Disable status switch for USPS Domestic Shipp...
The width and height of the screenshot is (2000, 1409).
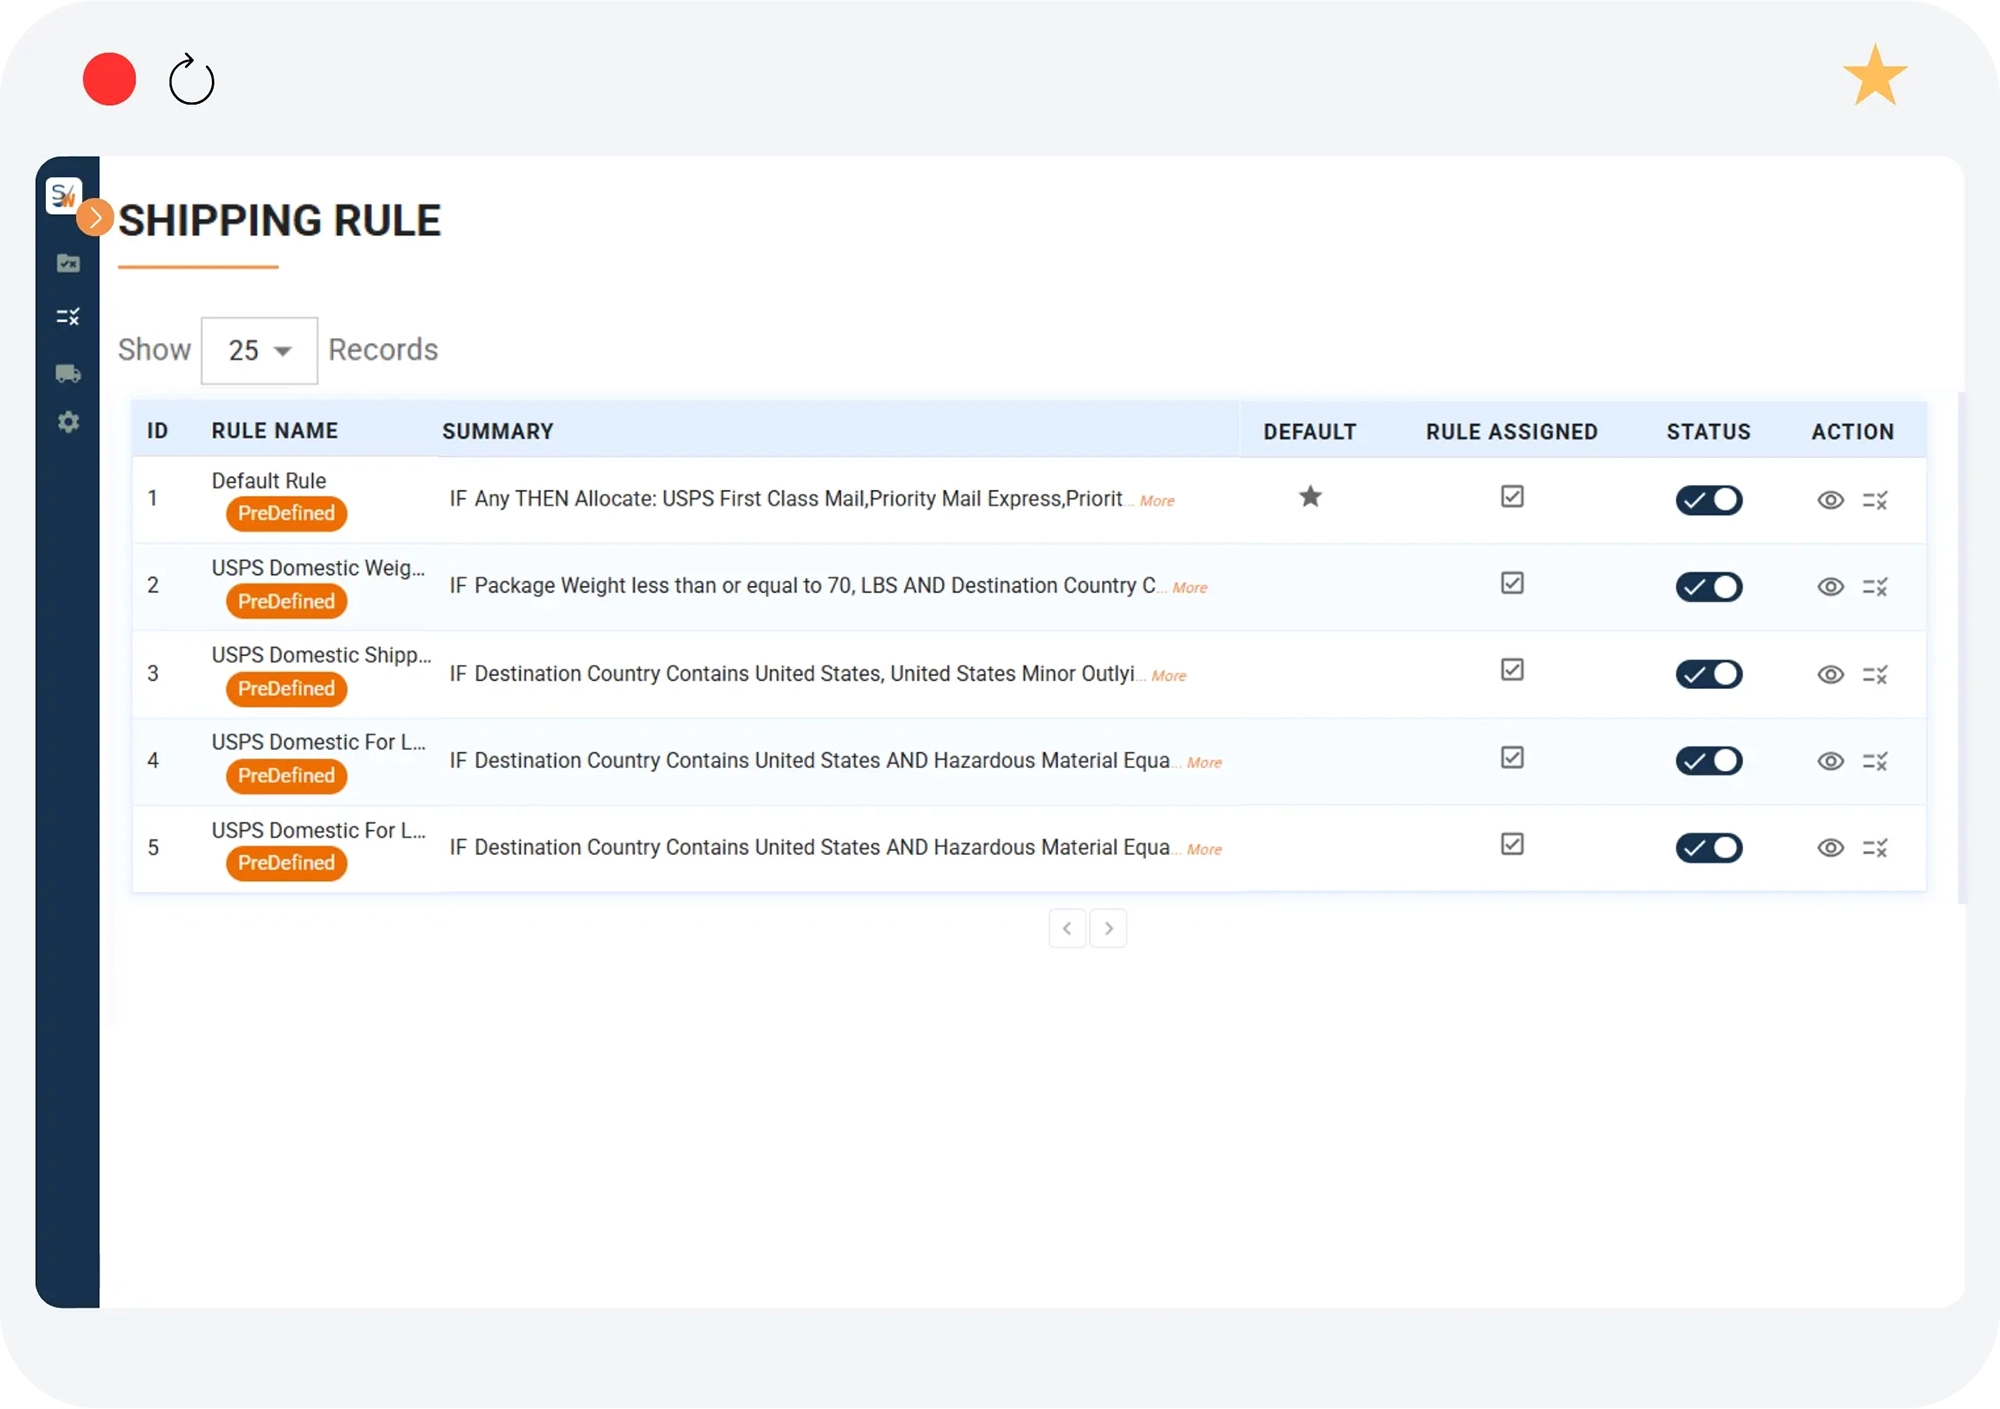point(1709,674)
